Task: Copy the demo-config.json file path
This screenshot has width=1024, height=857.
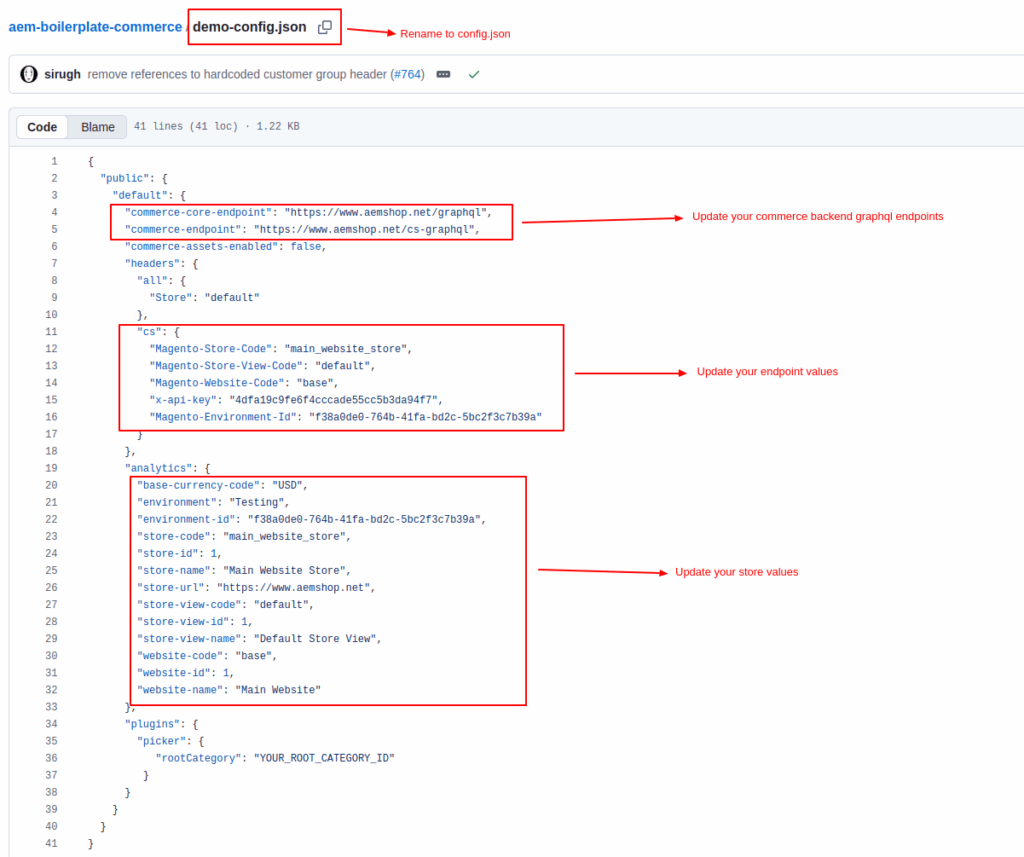Action: [x=325, y=27]
